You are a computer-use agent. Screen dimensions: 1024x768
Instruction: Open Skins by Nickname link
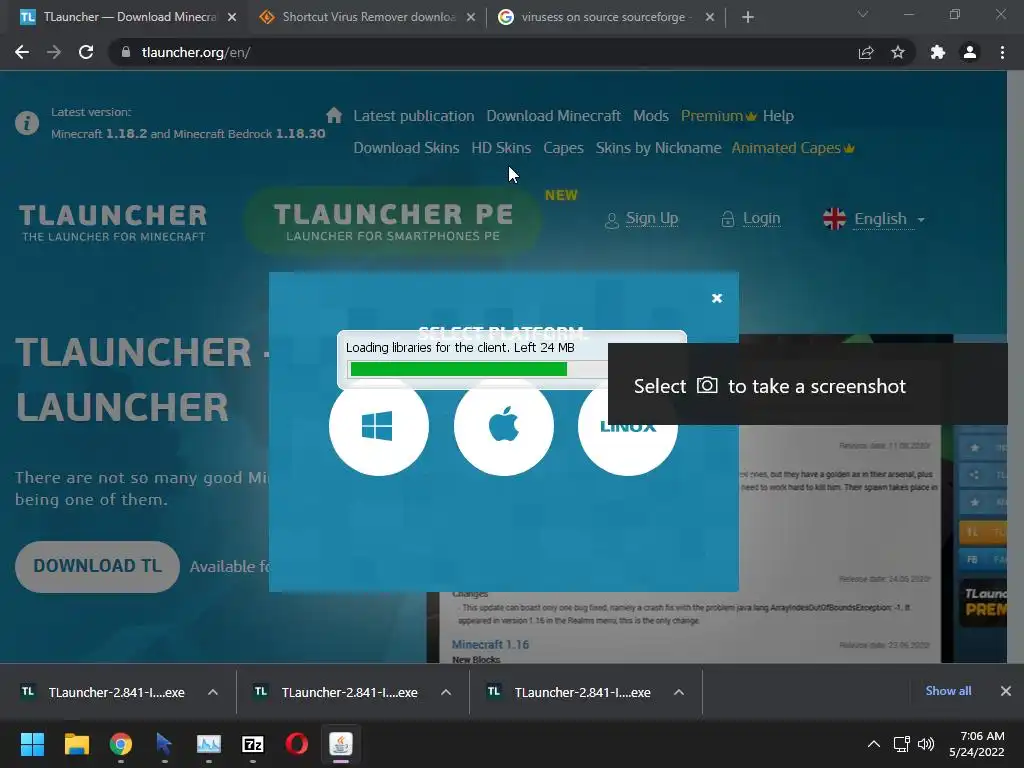click(x=658, y=148)
